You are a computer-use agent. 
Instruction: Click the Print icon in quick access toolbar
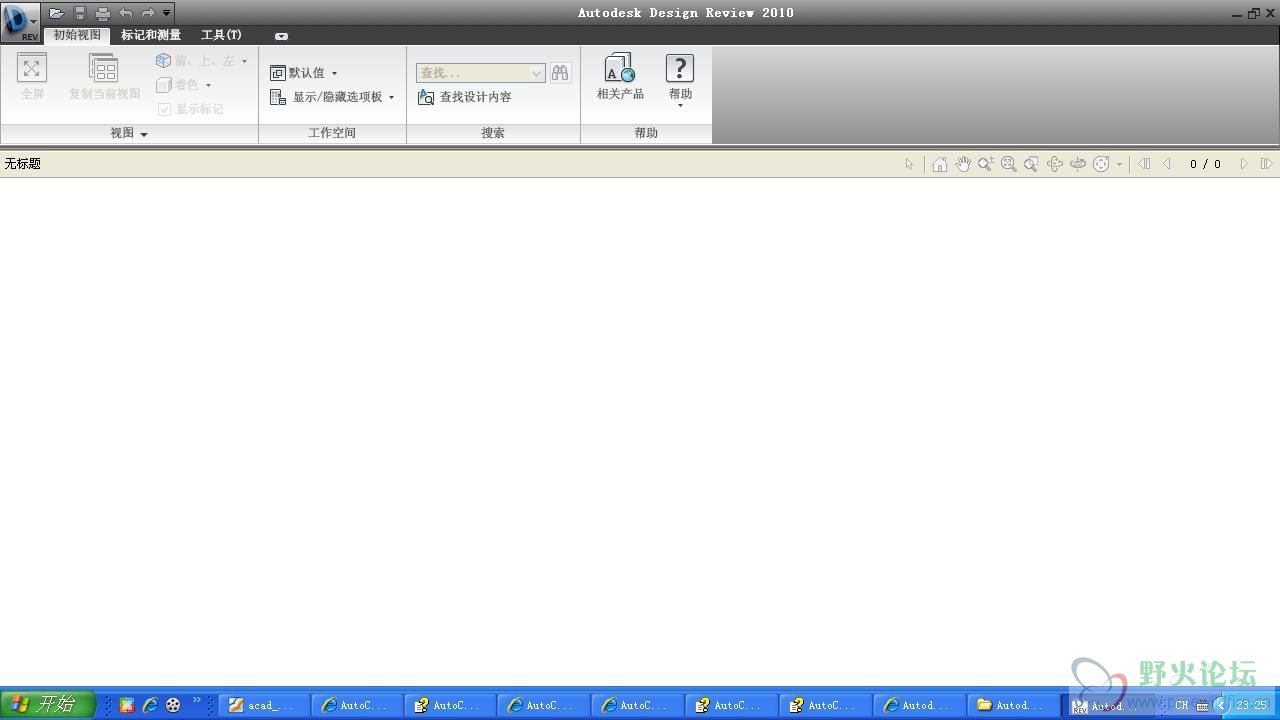click(x=102, y=13)
